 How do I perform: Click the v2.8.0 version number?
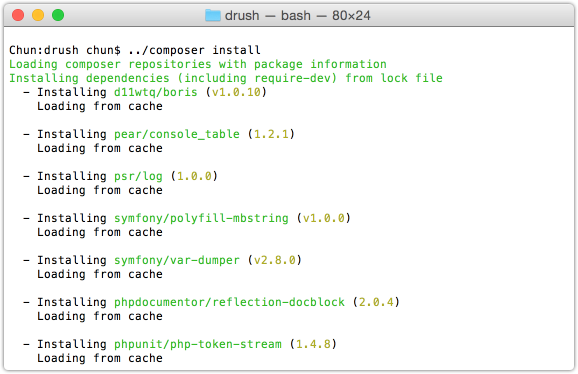[275, 261]
